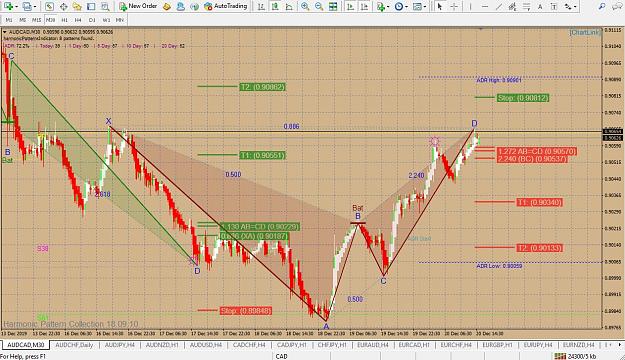Open the Profiles dropdown arrow

coord(35,6)
